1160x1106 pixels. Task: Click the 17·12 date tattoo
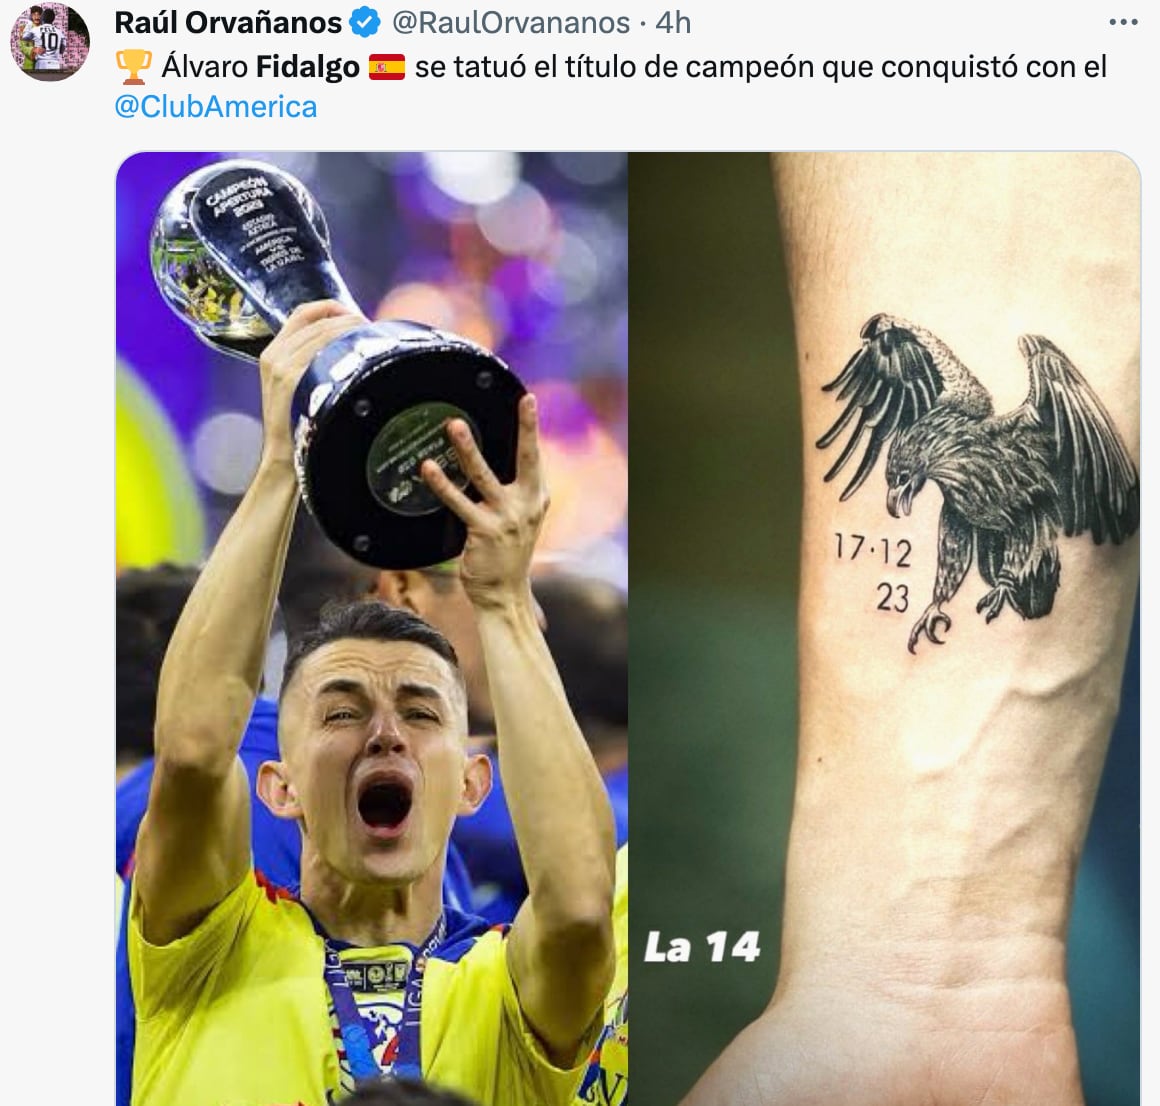tap(872, 550)
